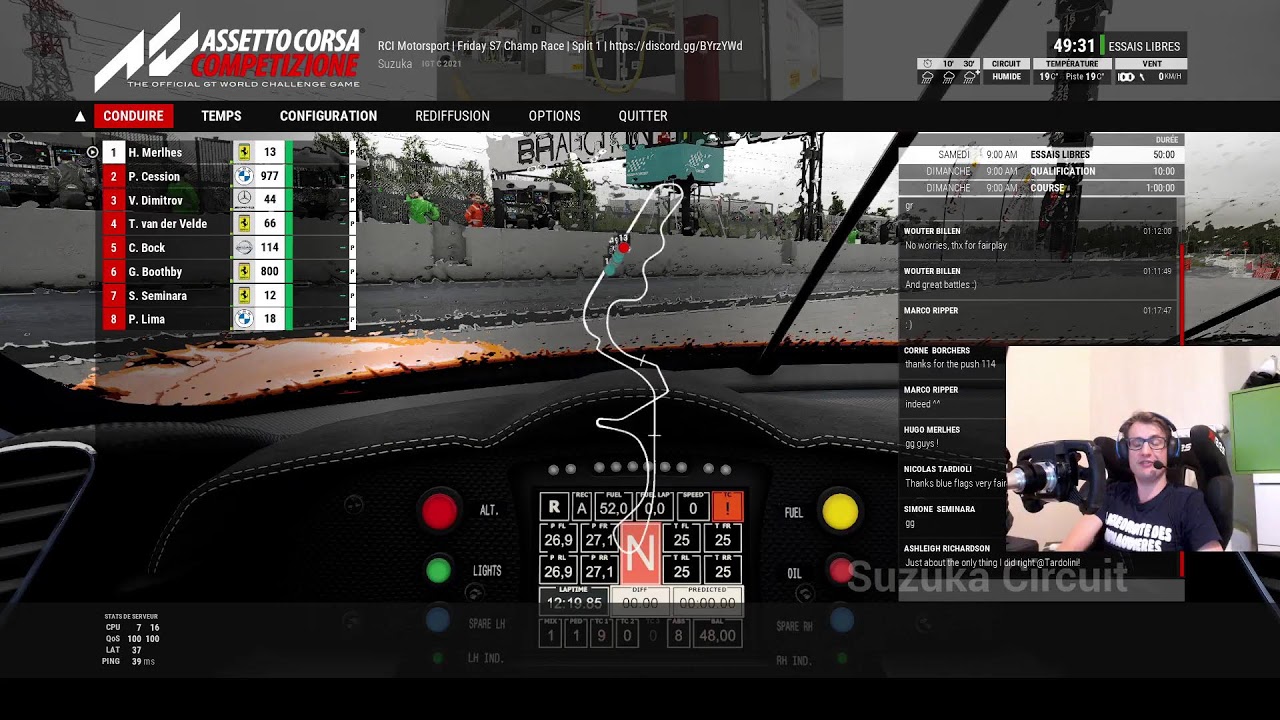Viewport: 1280px width, 720px height.
Task: Click the HUMIDE circuit condition value
Action: pos(1006,77)
